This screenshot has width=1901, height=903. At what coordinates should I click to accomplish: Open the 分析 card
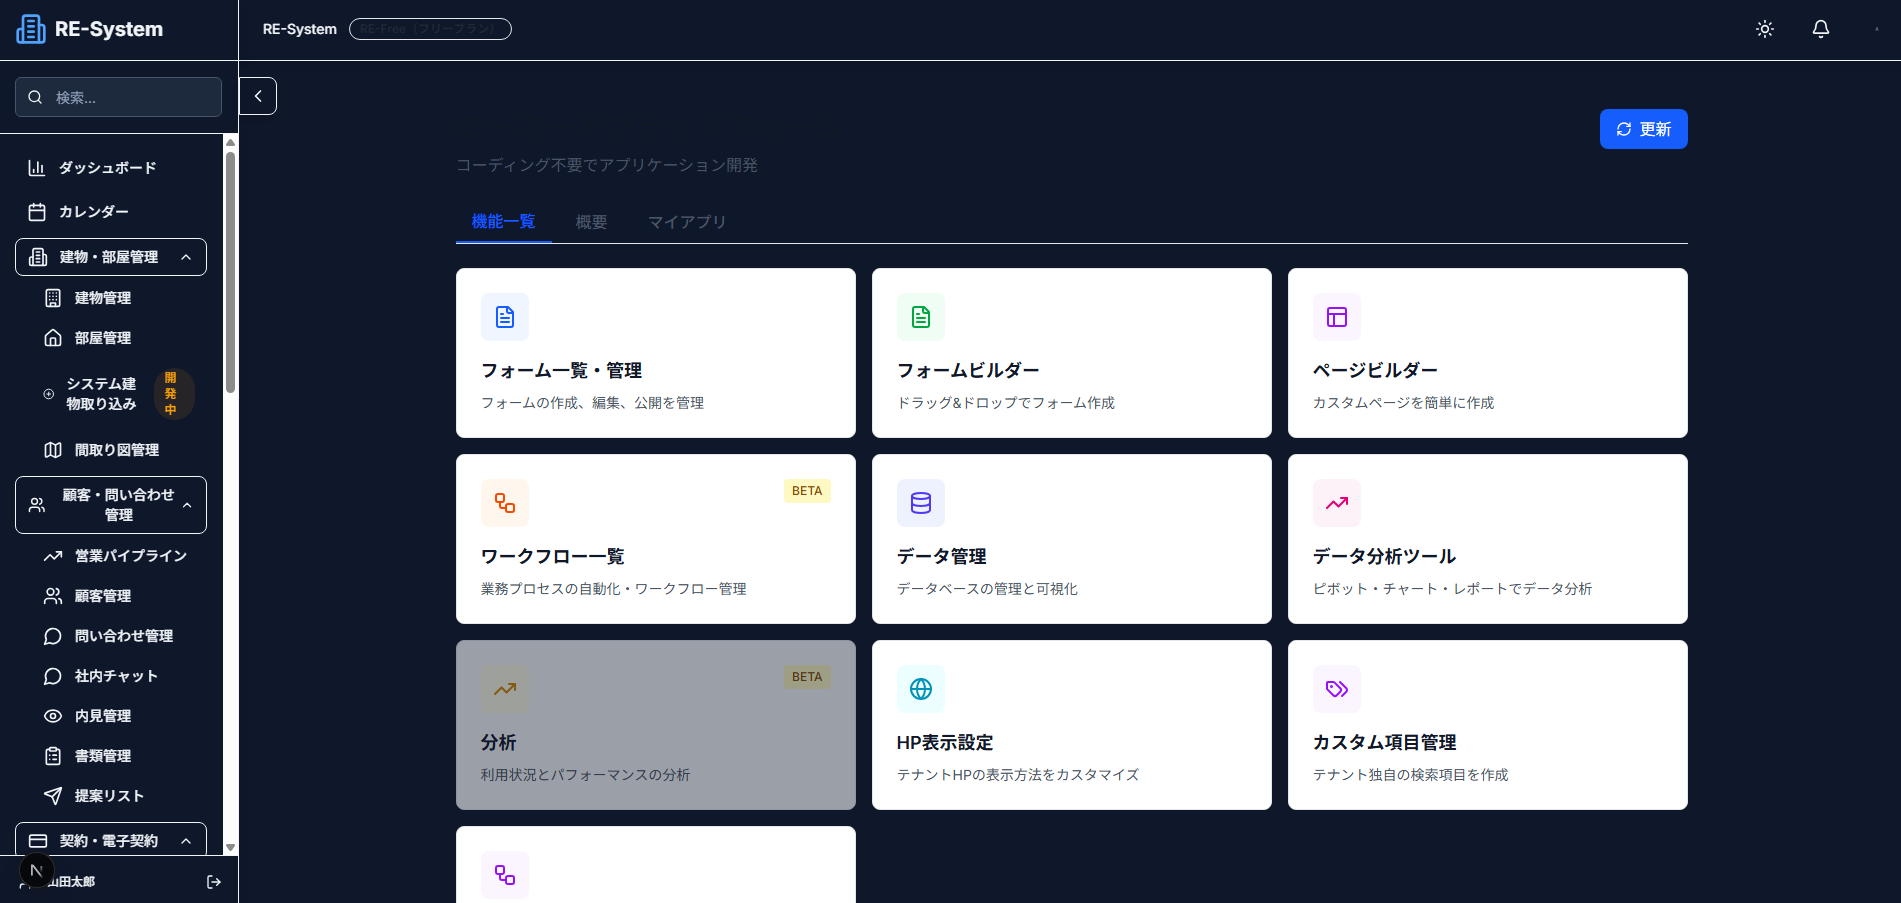[656, 725]
